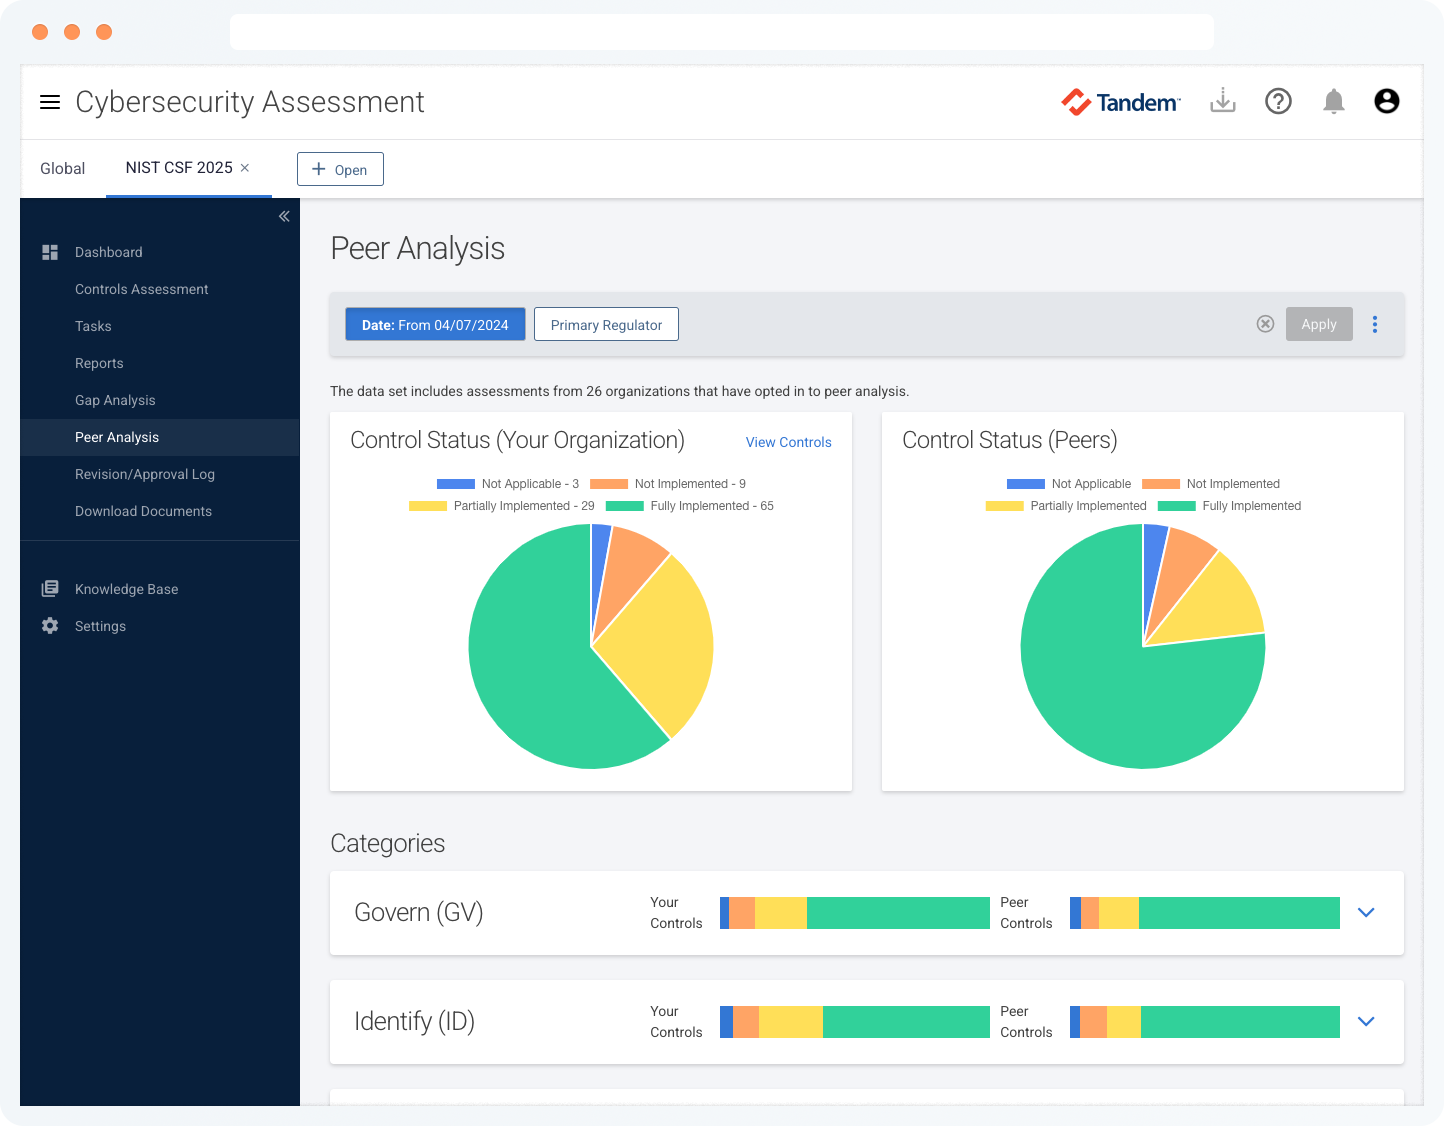View notifications via the bell icon
This screenshot has height=1126, width=1444.
[1333, 101]
